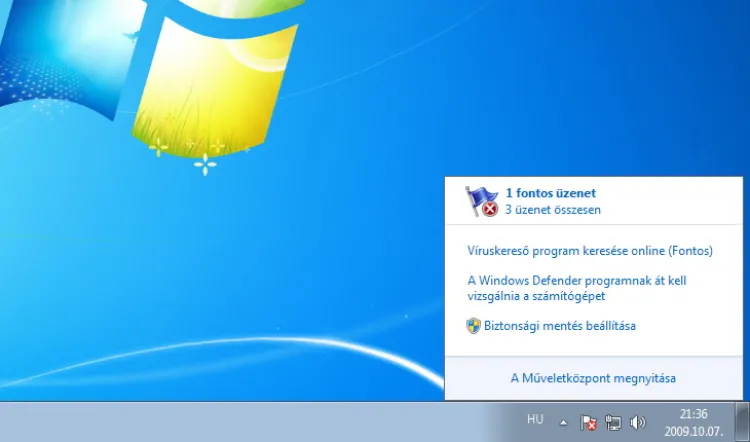Viewport: 750px width, 442px height.
Task: Click the Action Center flag icon in tray
Action: tap(588, 422)
